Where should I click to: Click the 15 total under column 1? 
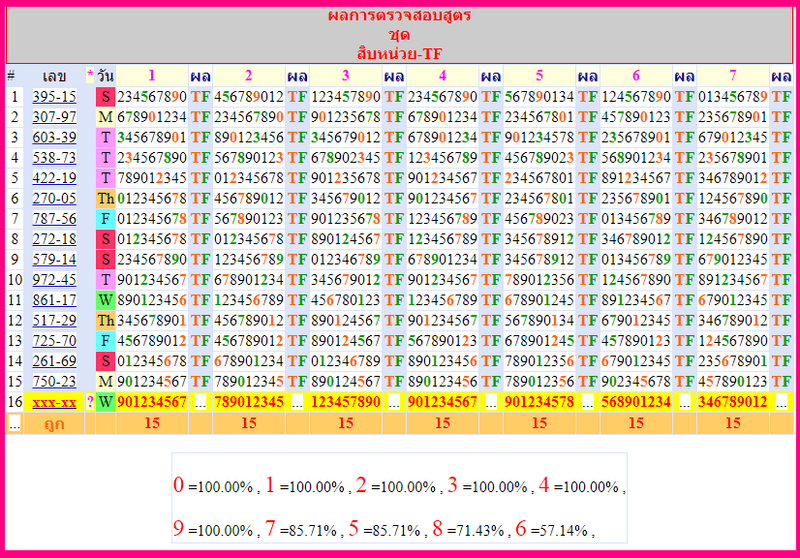152,423
